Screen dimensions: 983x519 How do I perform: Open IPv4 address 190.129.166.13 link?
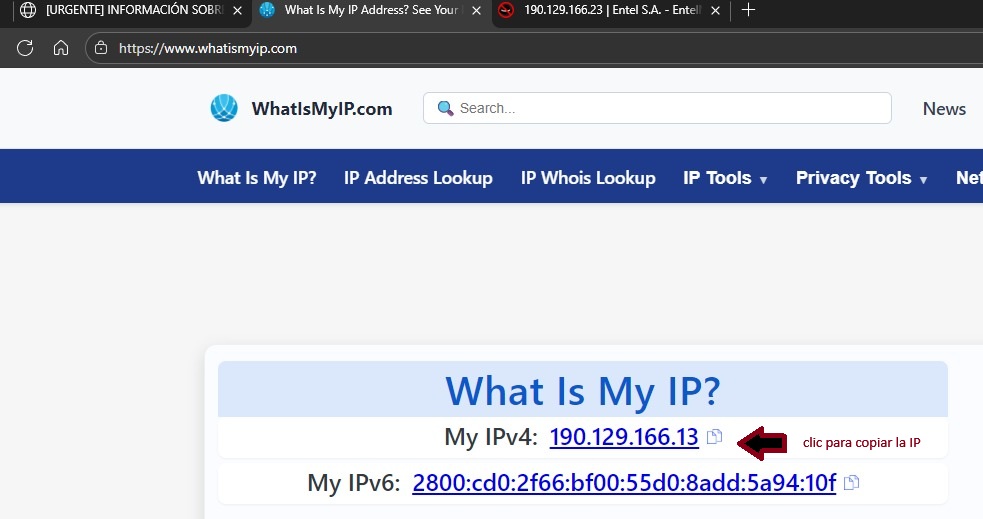point(624,436)
